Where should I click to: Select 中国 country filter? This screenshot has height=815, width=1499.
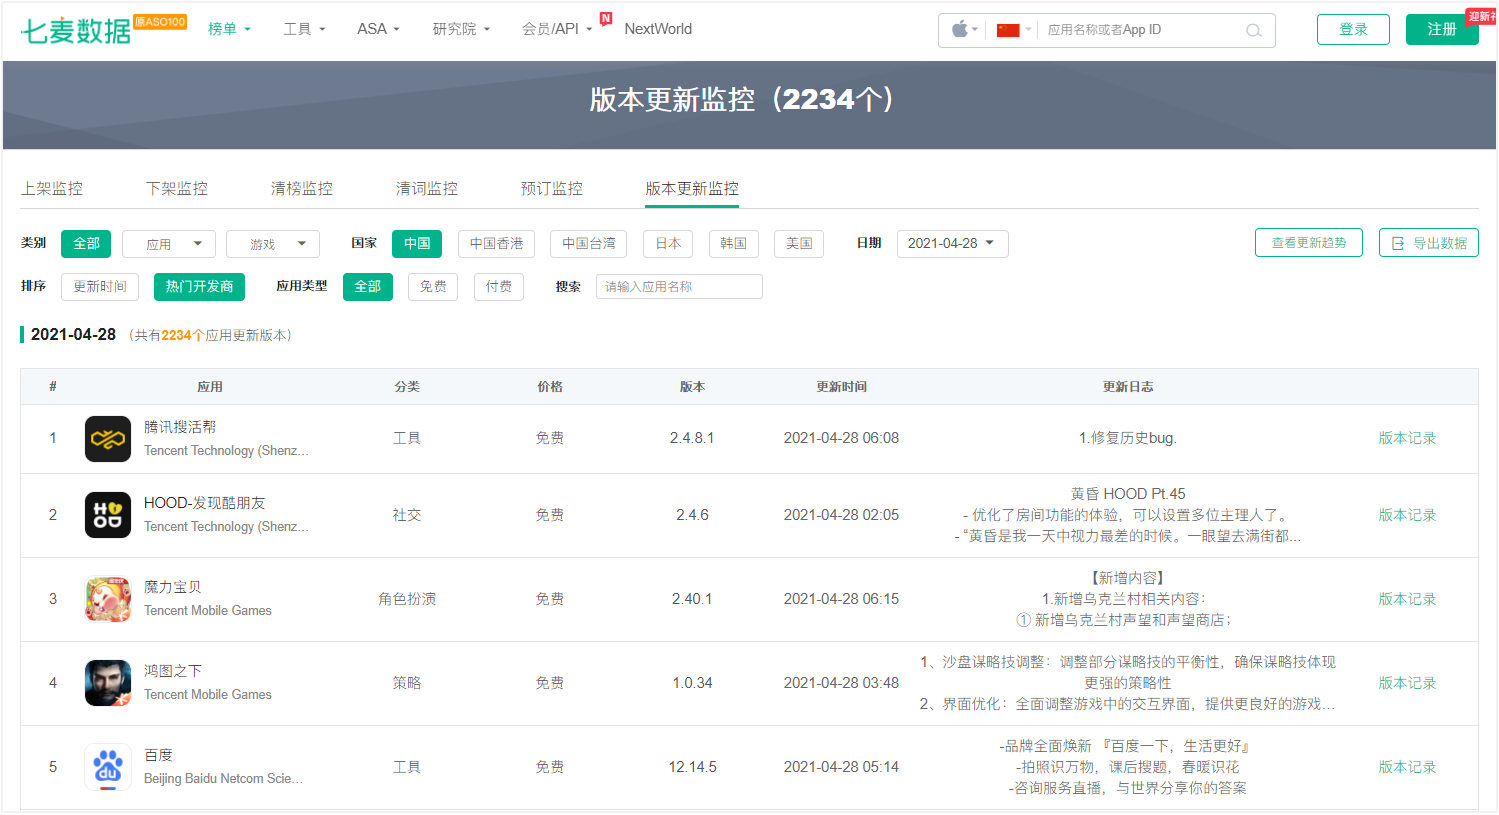(x=417, y=244)
